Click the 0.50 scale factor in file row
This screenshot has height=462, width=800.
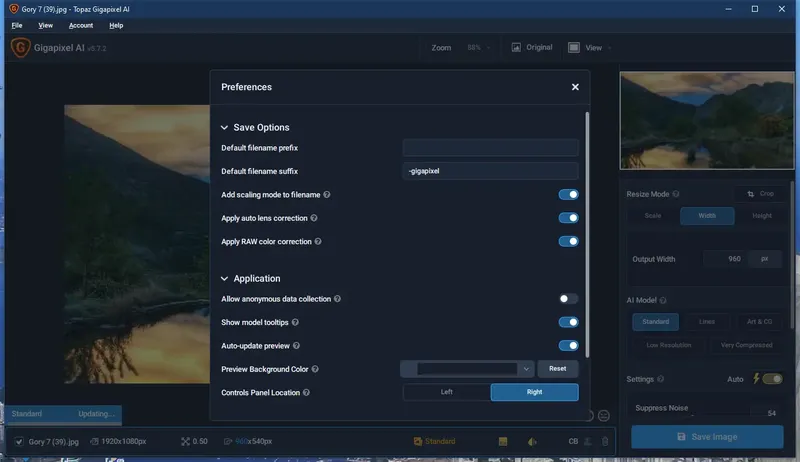pyautogui.click(x=200, y=442)
